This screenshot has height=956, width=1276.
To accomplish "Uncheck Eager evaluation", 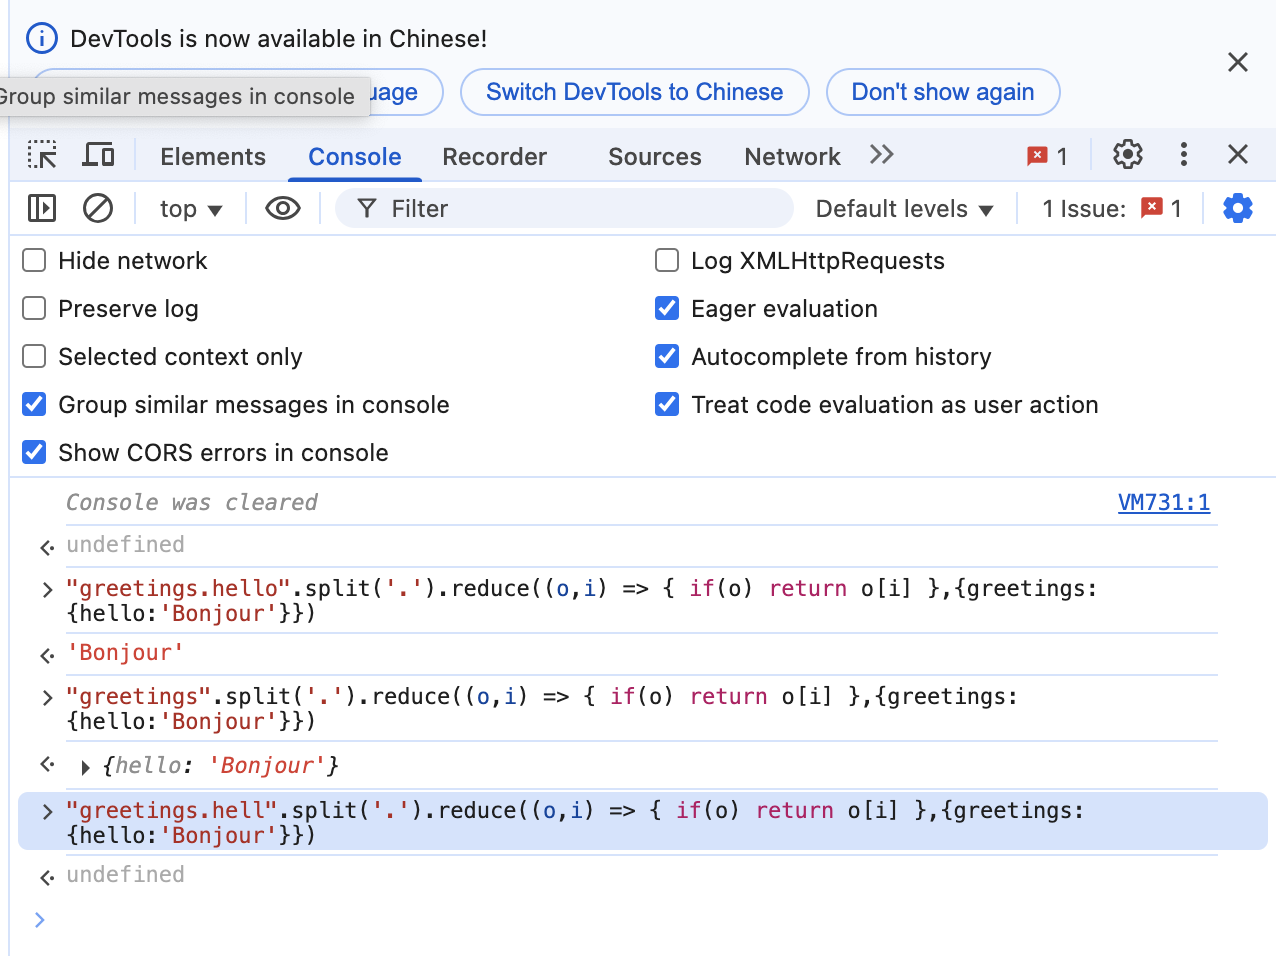I will pos(667,309).
